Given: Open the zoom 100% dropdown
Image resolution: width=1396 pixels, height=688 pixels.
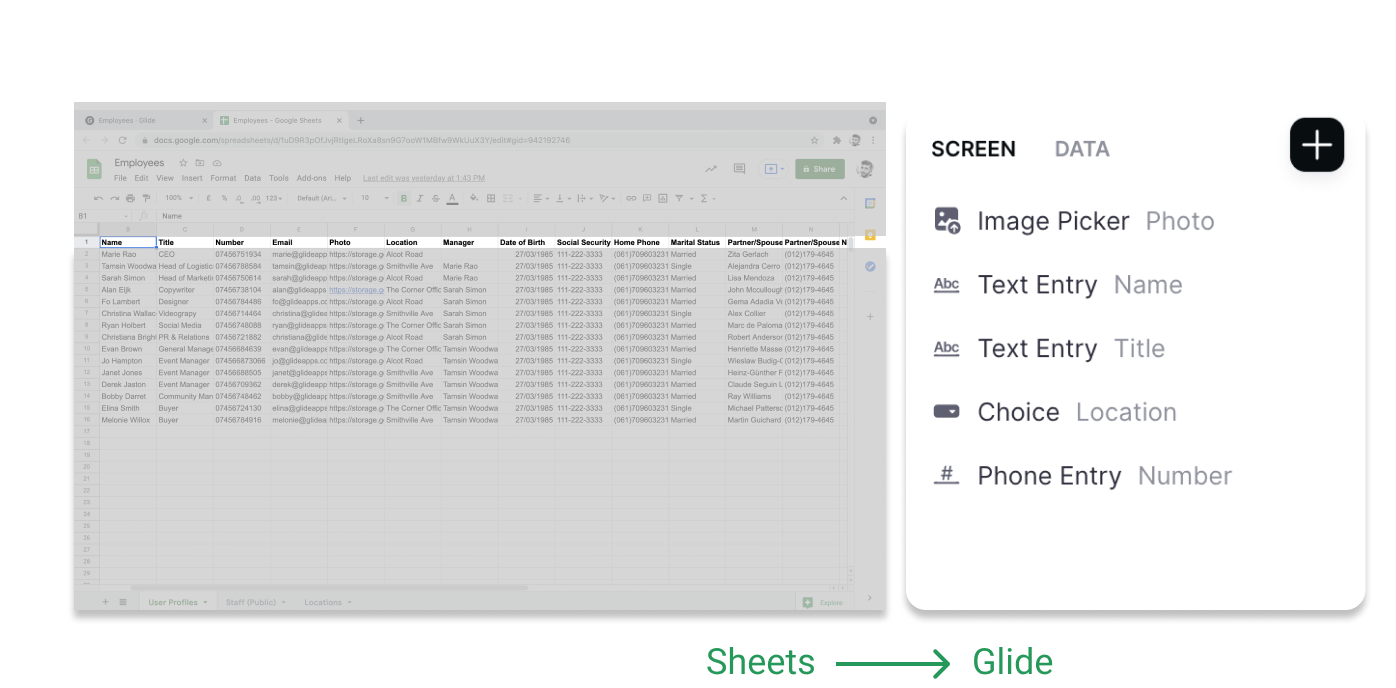Looking at the screenshot, I should click(178, 198).
